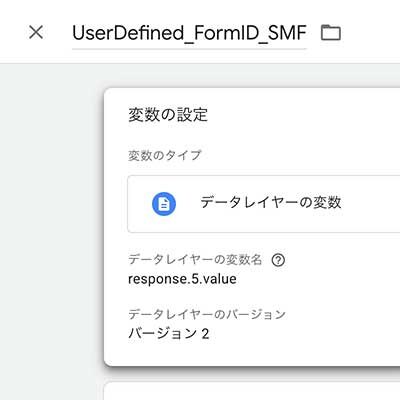Image resolution: width=400 pixels, height=400 pixels.
Task: Click the underline beneath the variable name
Action: click(189, 49)
